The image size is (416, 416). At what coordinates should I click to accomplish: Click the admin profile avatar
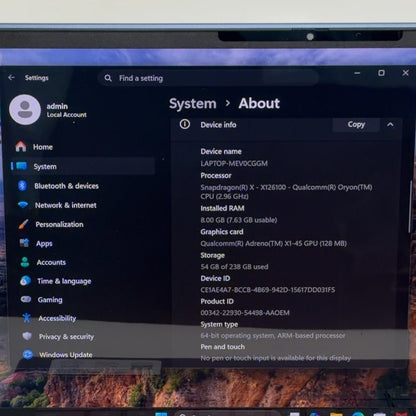click(x=25, y=110)
